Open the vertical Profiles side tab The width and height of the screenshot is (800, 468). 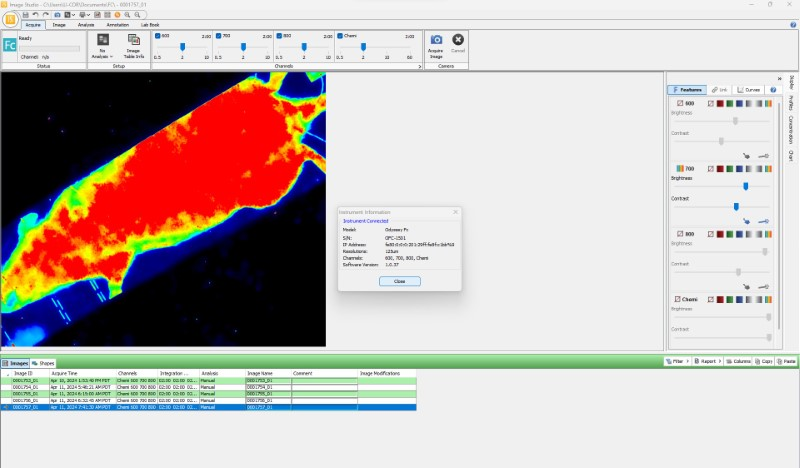791,103
